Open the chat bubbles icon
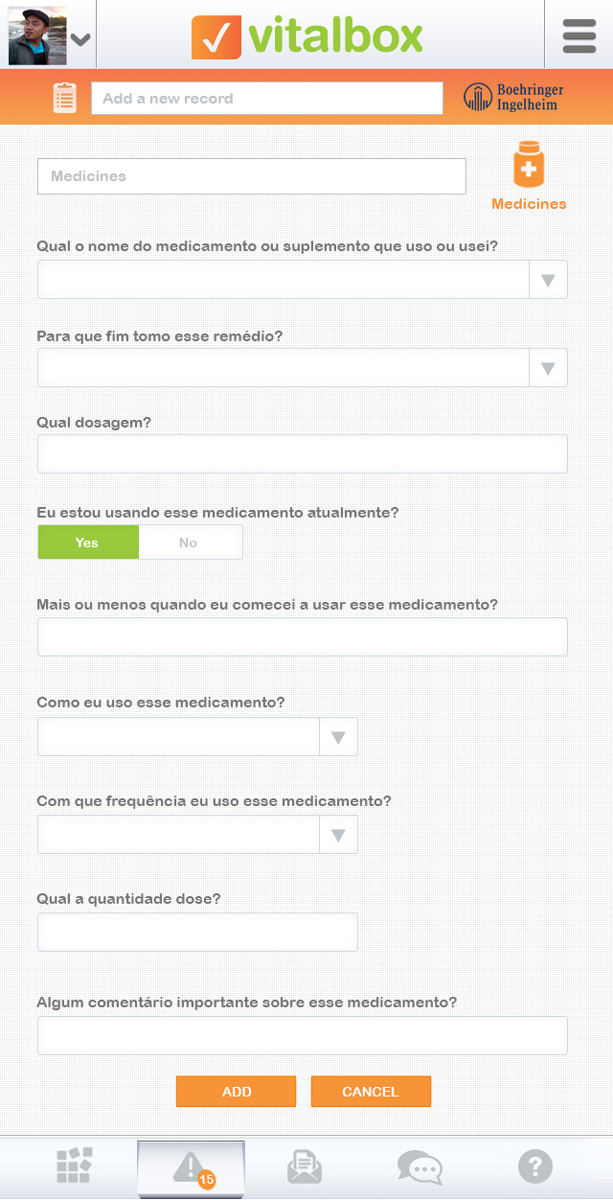This screenshot has height=1200, width=613. tap(419, 1166)
